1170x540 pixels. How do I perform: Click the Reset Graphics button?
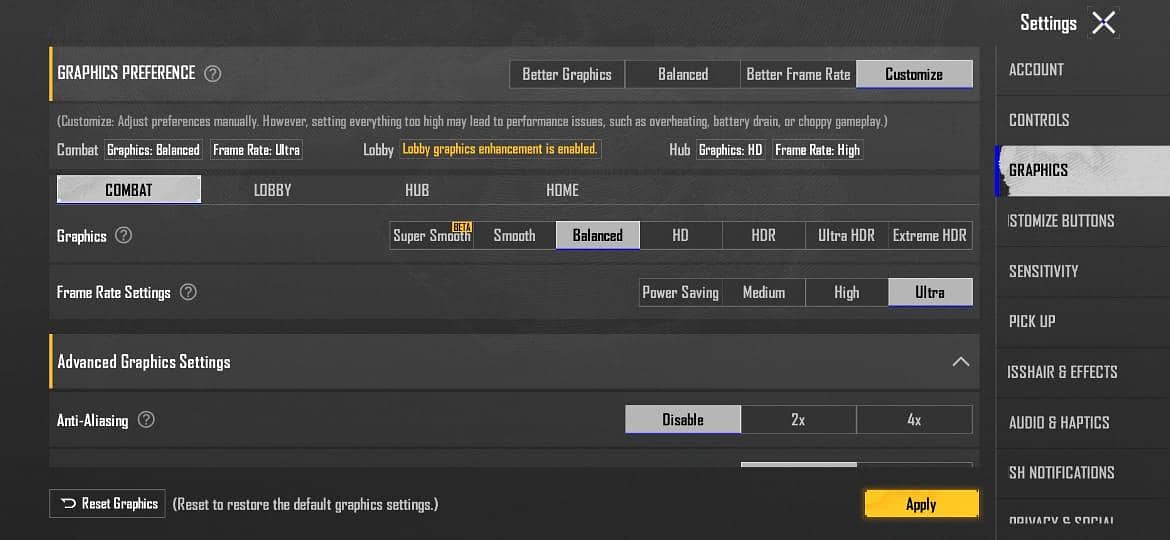coord(109,504)
